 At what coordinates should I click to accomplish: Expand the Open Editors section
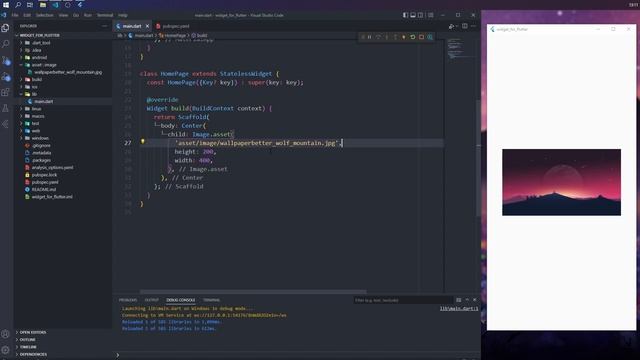click(63, 332)
